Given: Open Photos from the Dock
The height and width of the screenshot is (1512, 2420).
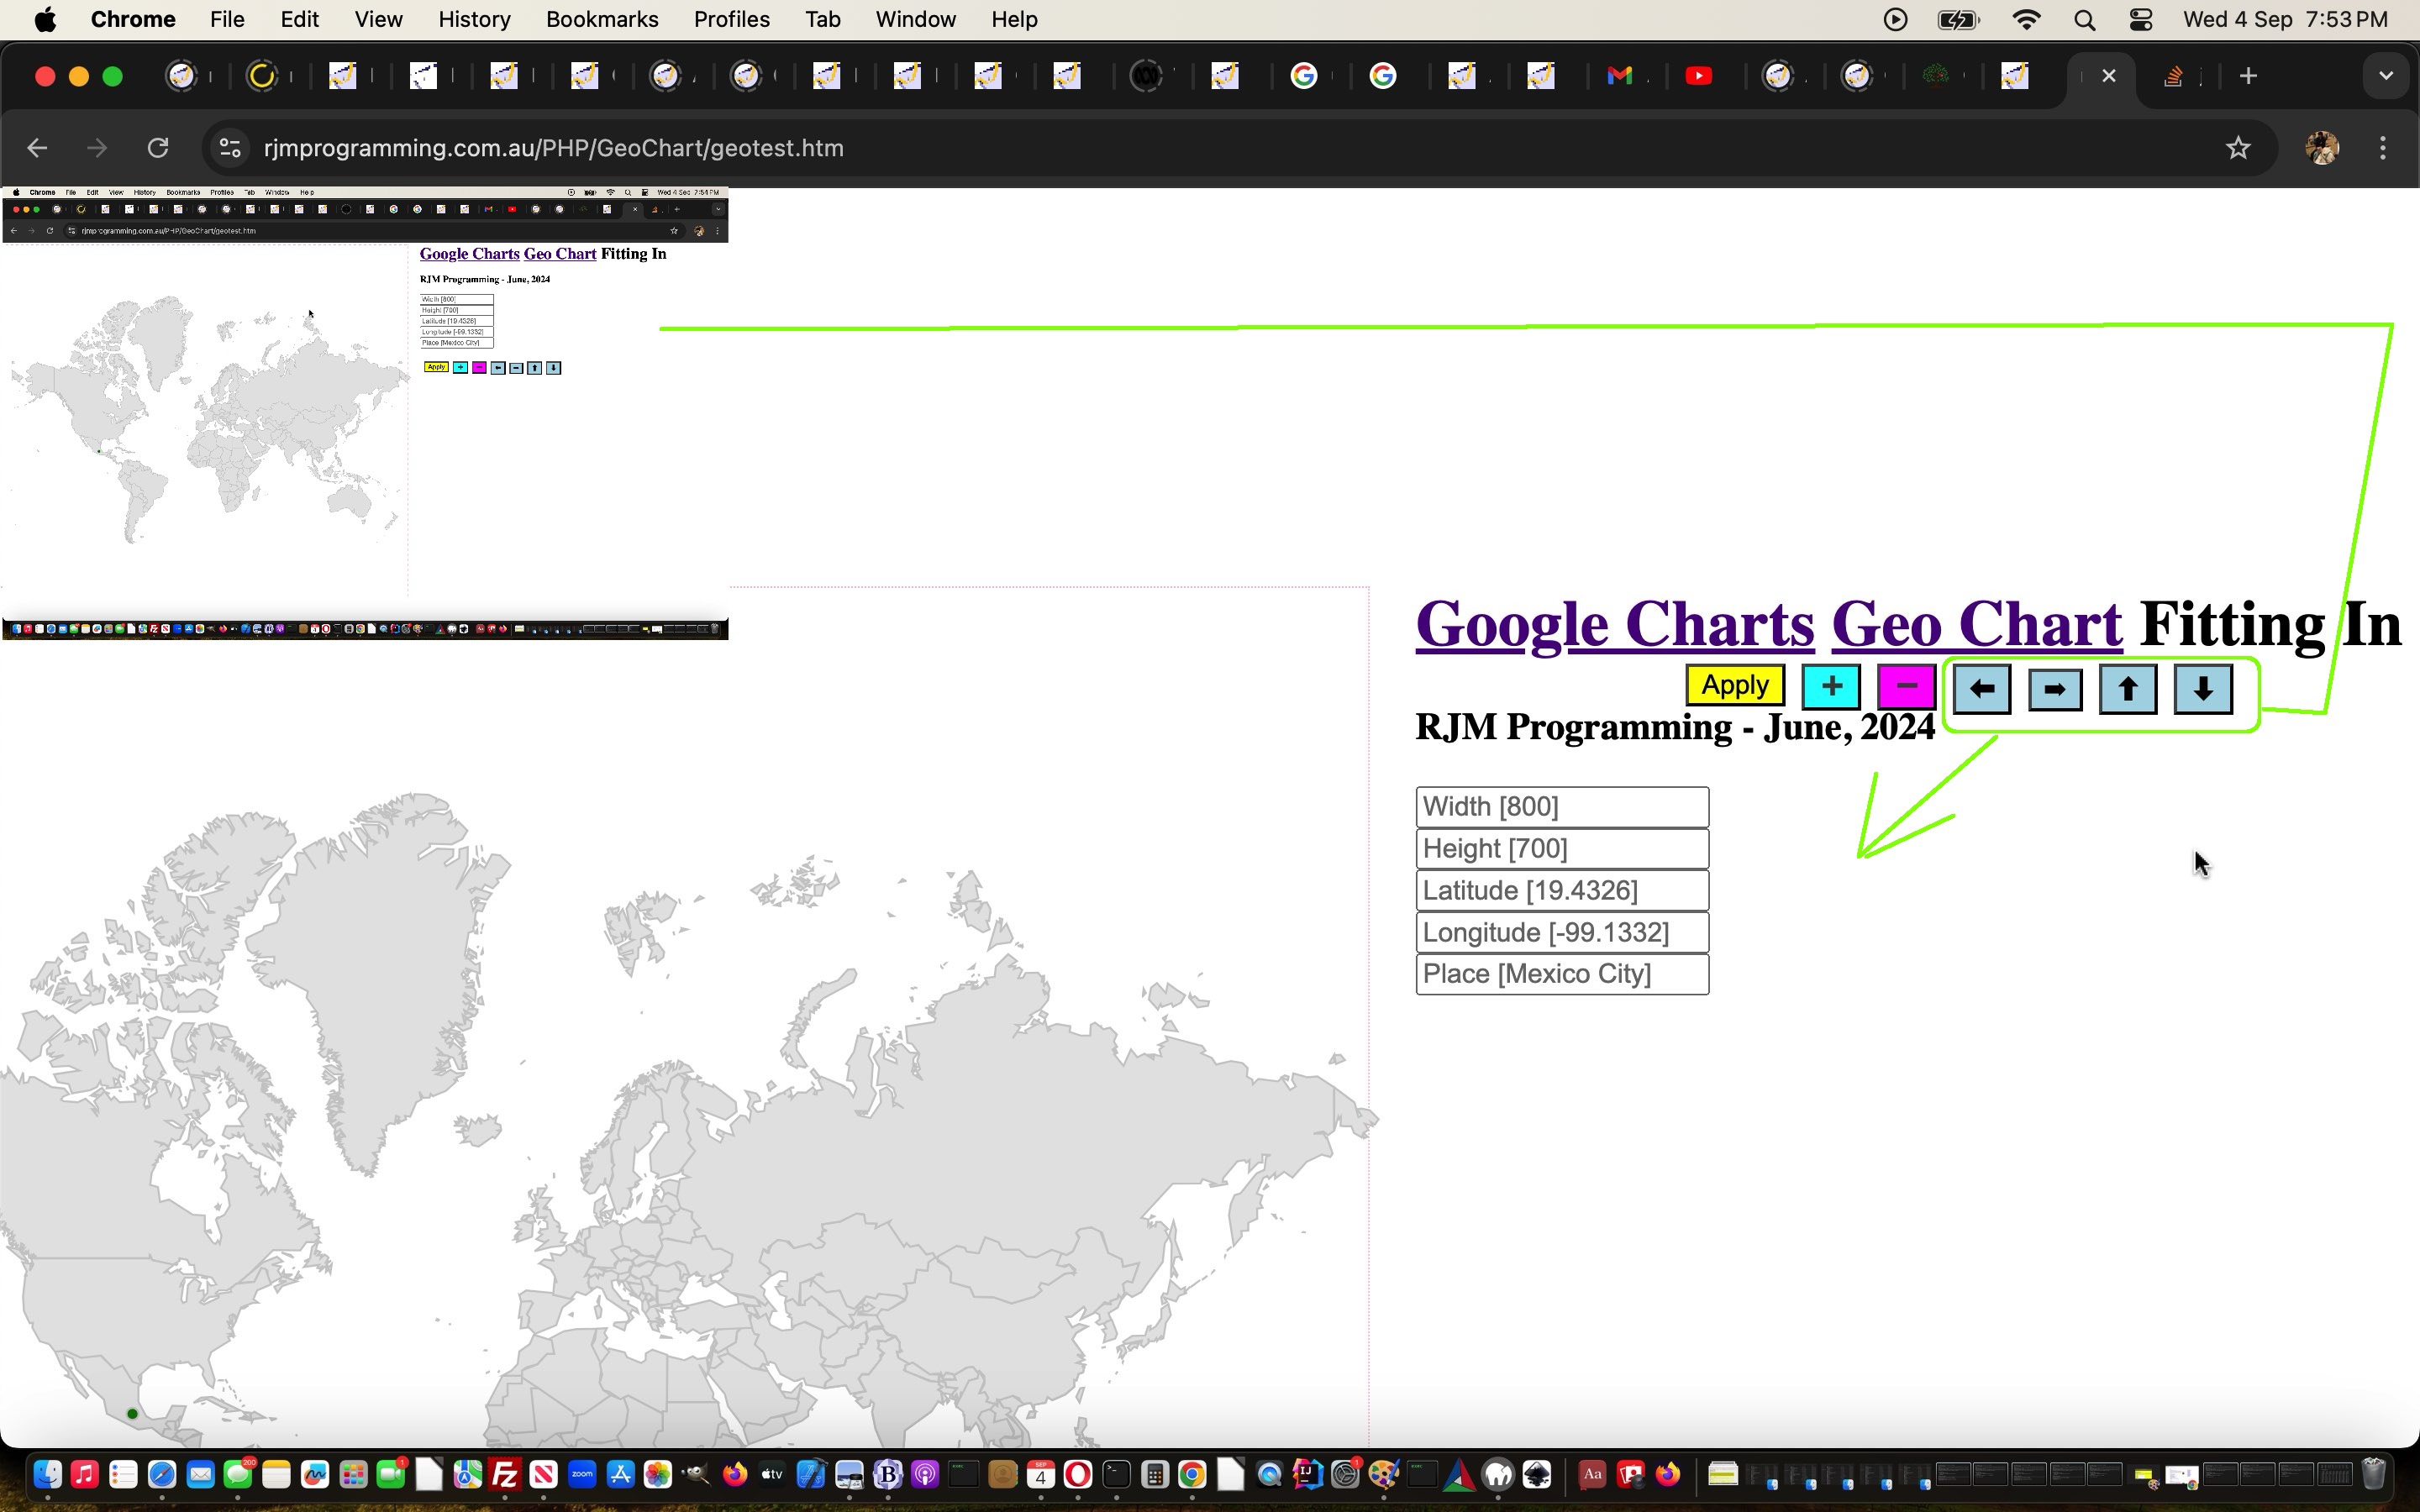Looking at the screenshot, I should coord(658,1474).
